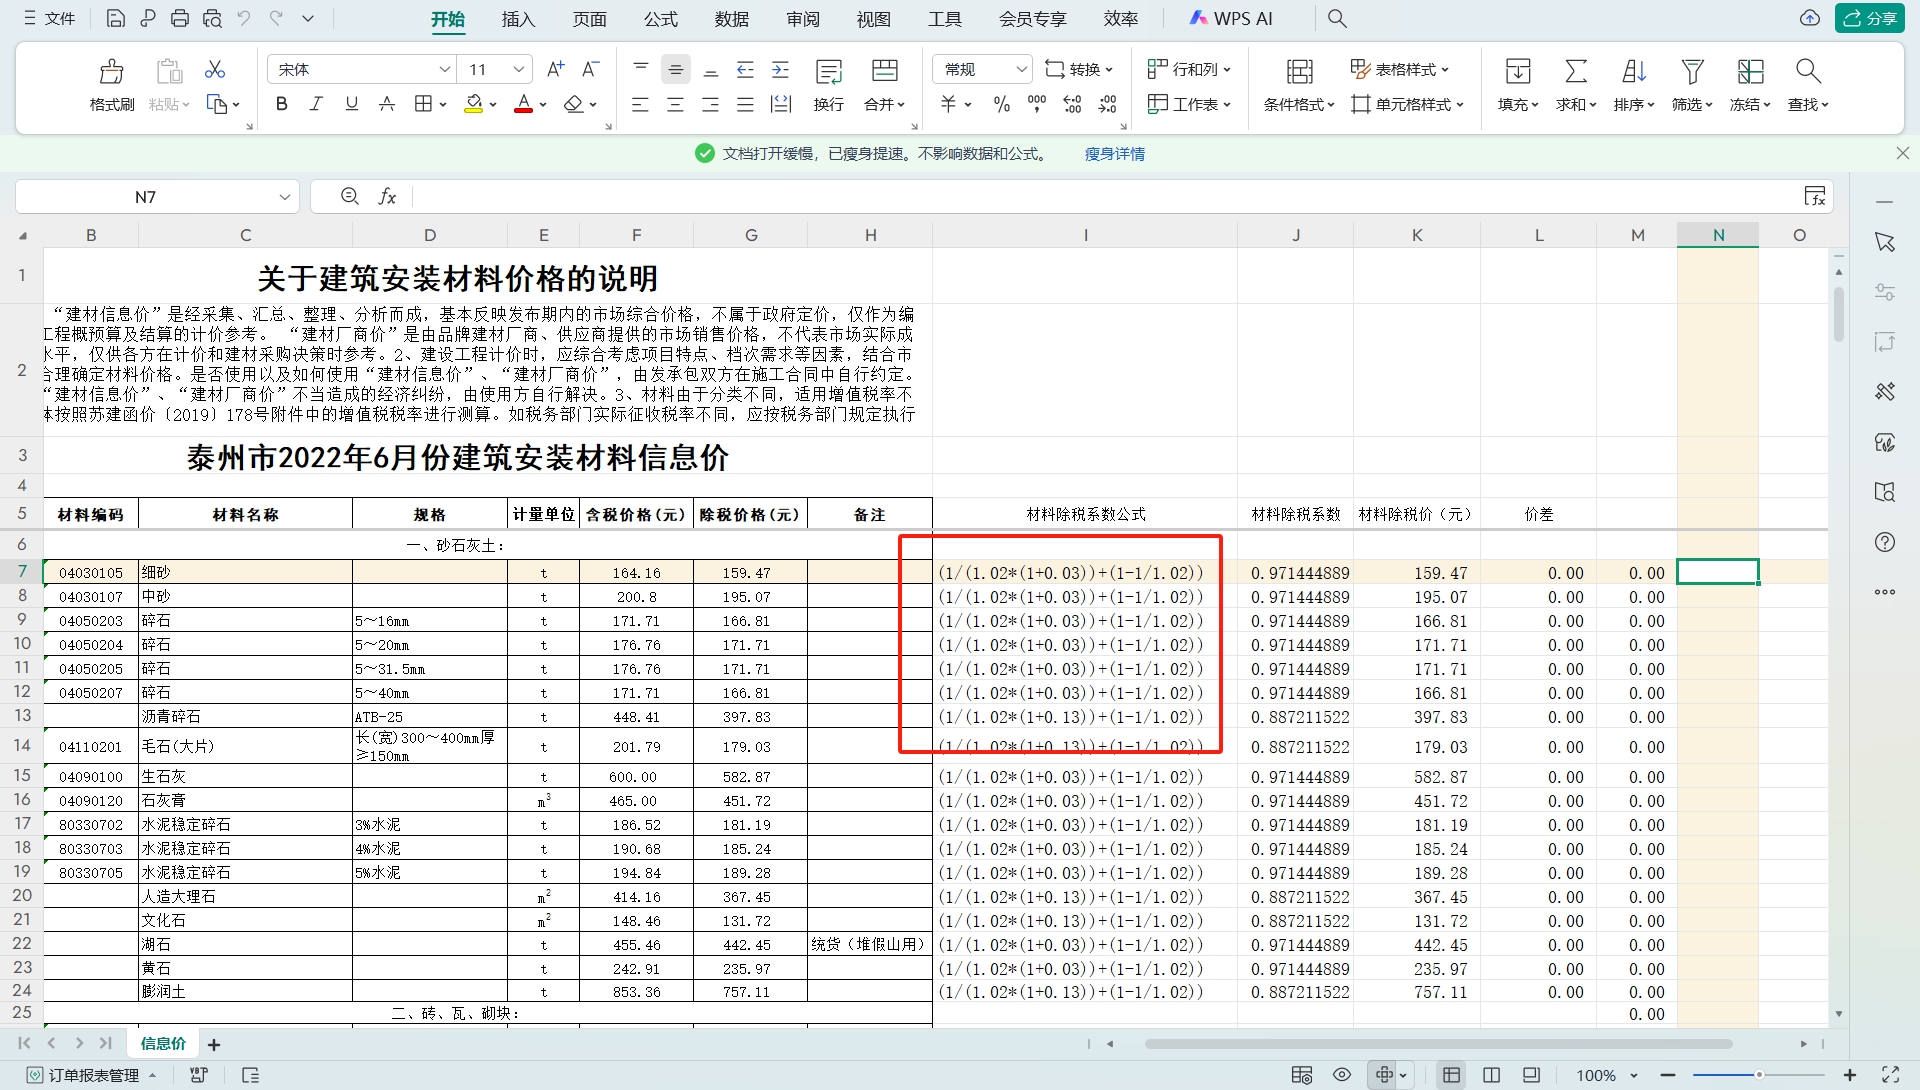1920x1090 pixels.
Task: Toggle eye protection mode icon
Action: click(x=1342, y=1075)
